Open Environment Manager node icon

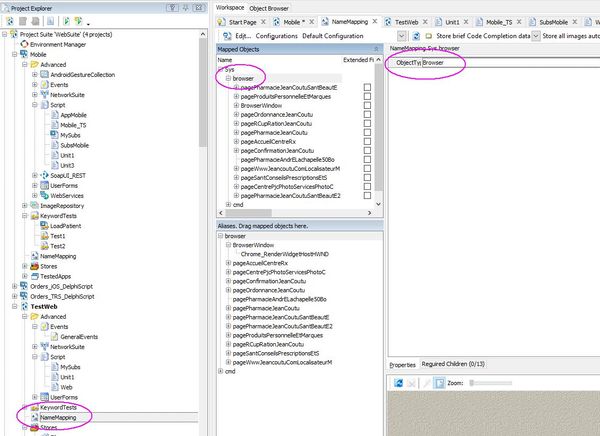pos(23,45)
